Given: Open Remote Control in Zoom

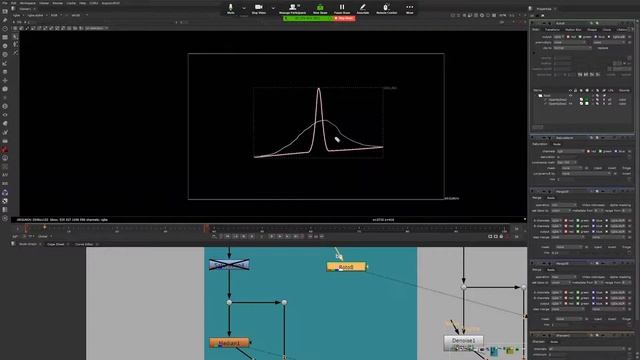Looking at the screenshot, I should click(386, 9).
